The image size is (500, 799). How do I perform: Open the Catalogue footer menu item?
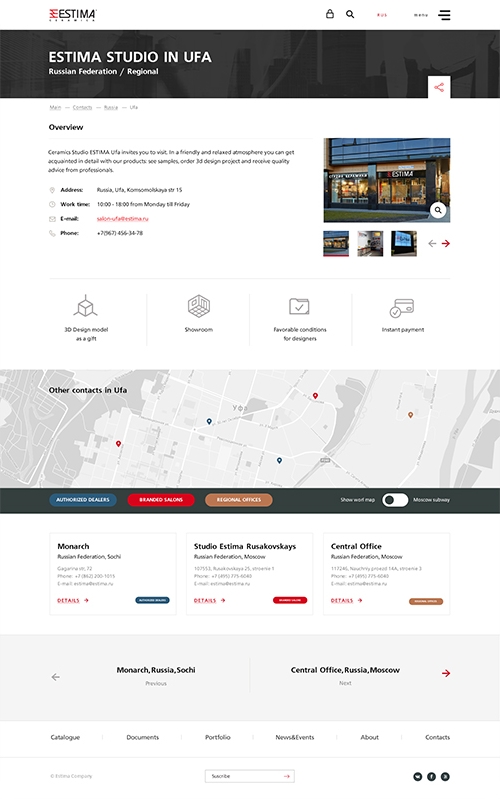(65, 737)
